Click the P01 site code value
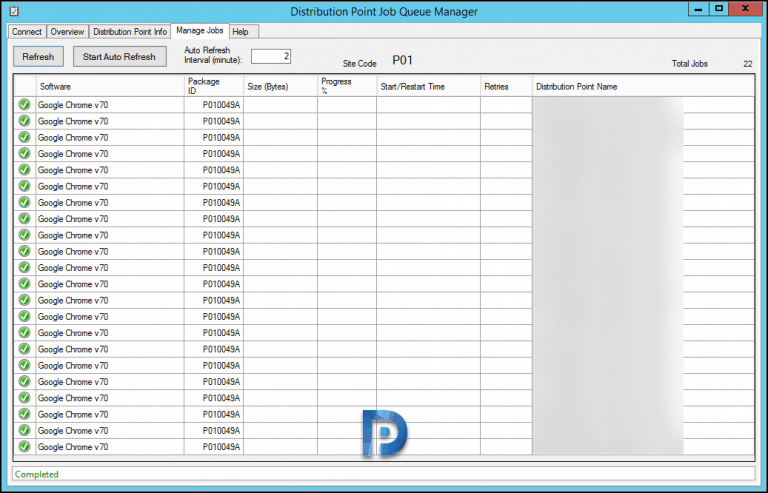 tap(403, 60)
